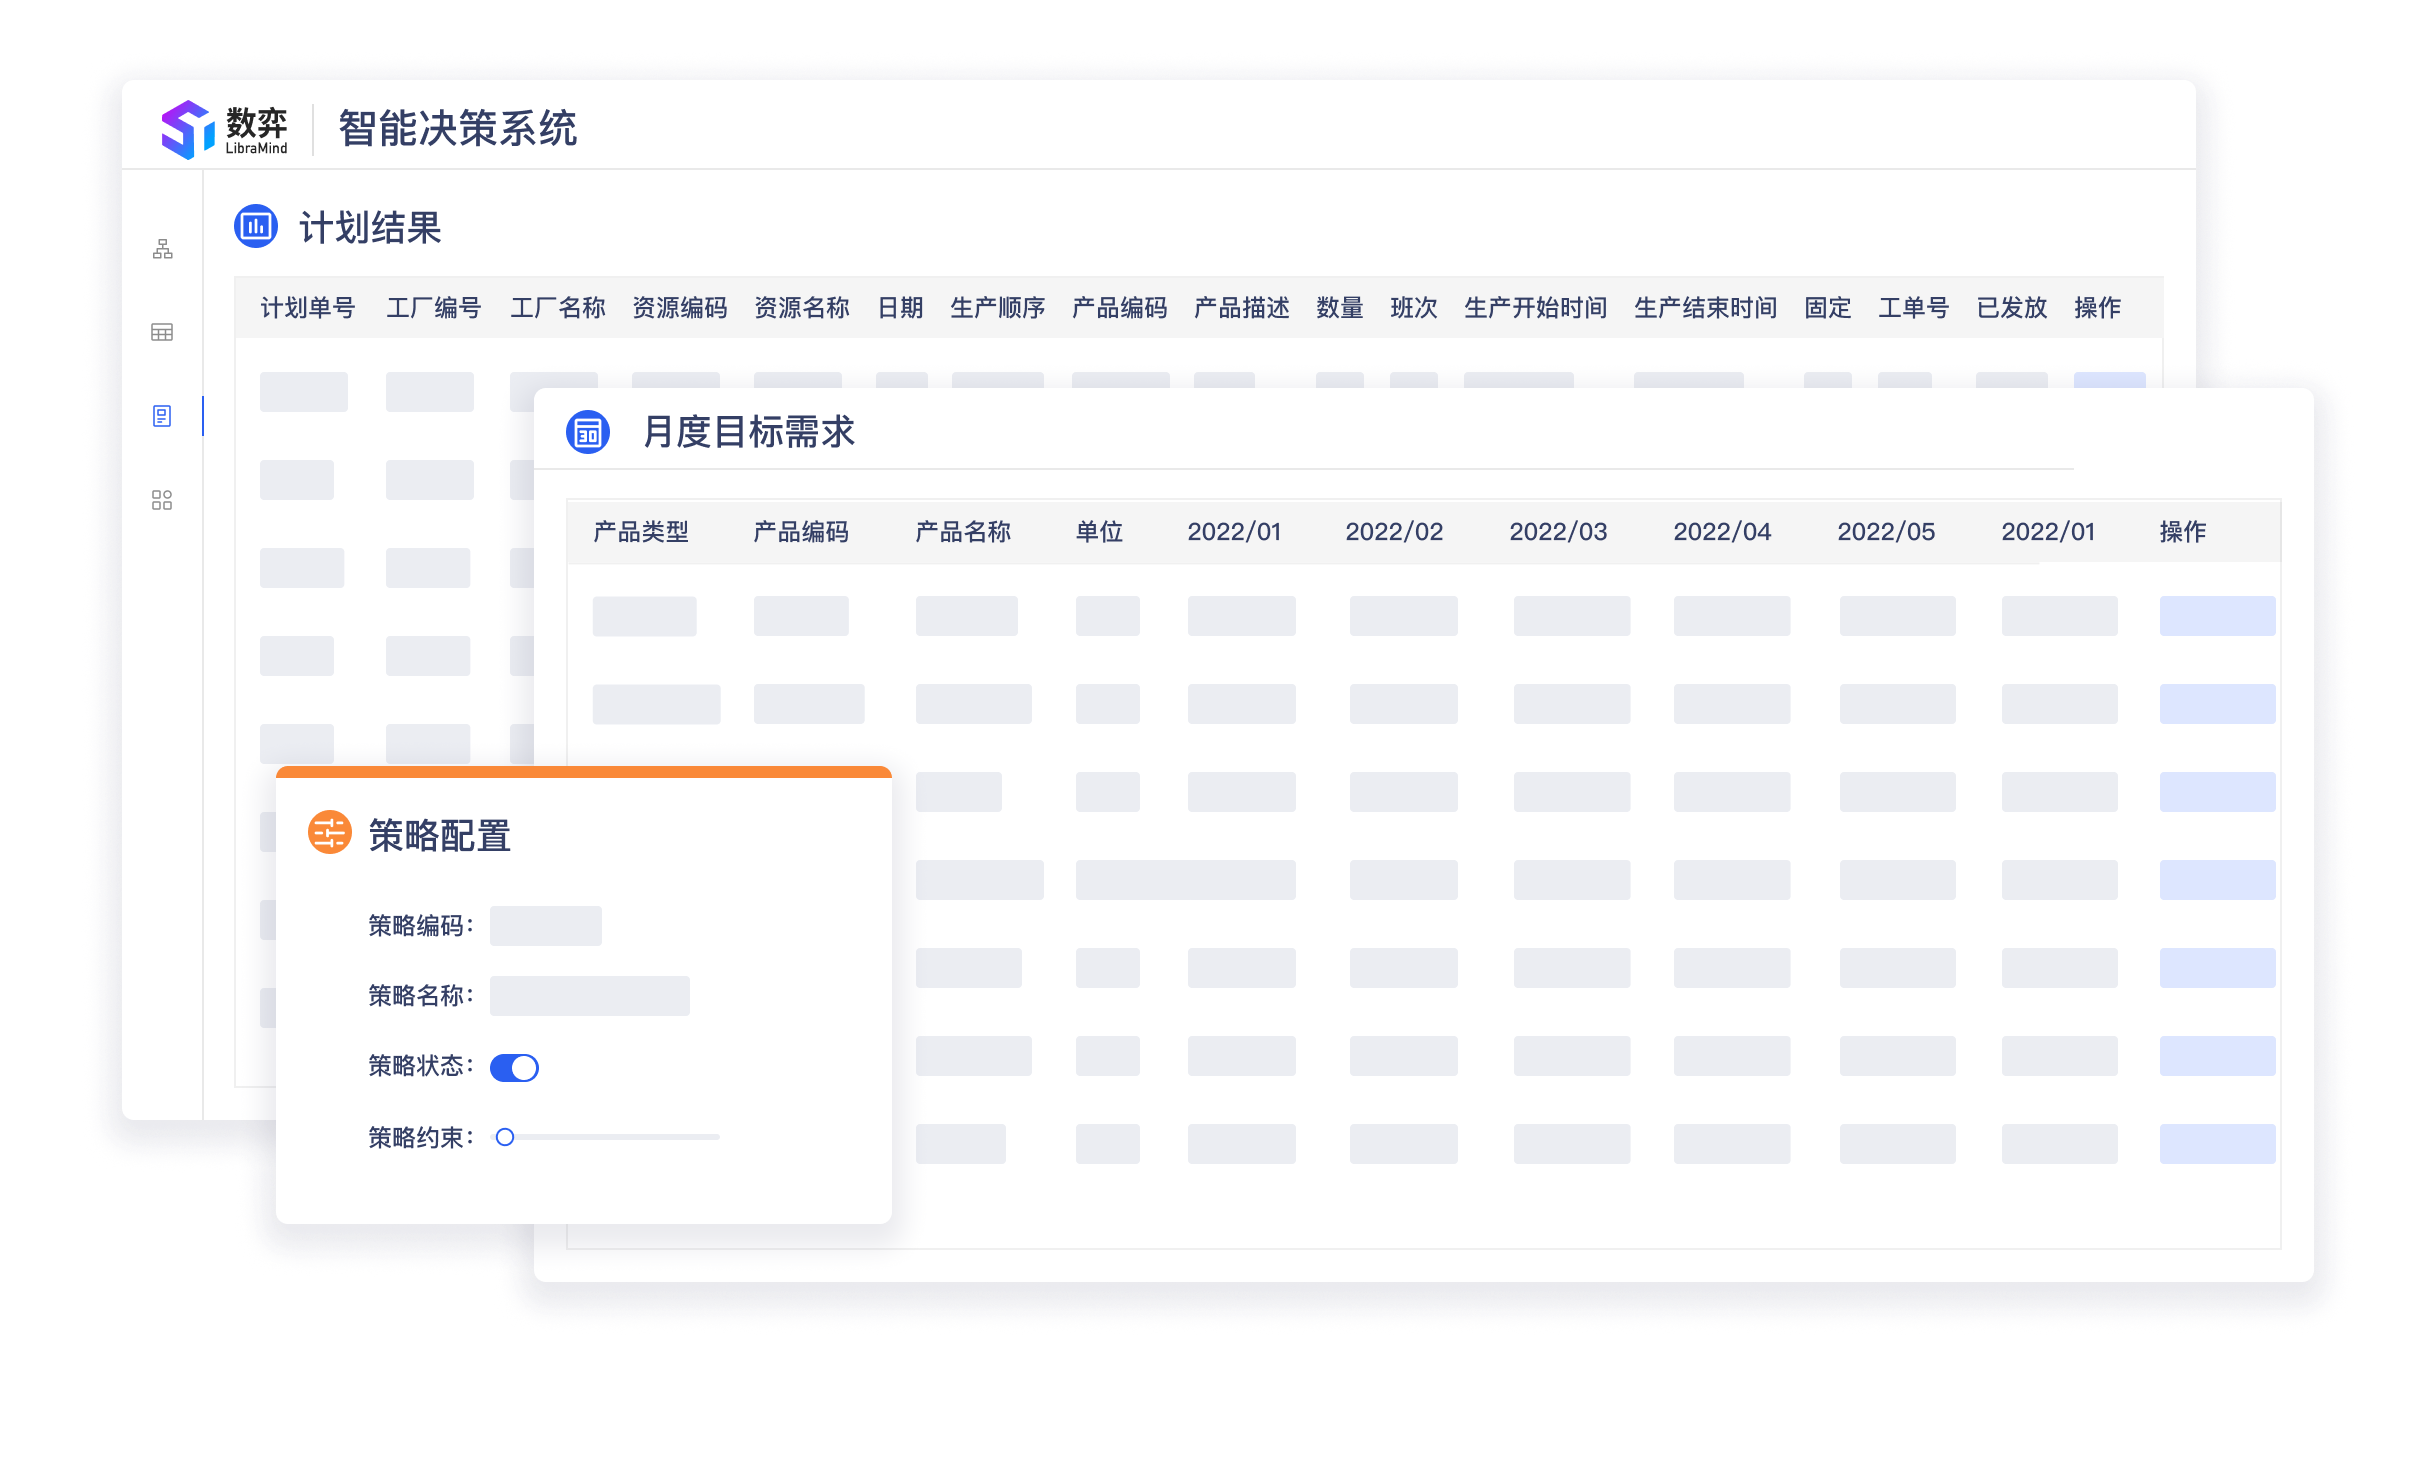
Task: Open the four-squares apps sidebar icon
Action: (x=162, y=500)
